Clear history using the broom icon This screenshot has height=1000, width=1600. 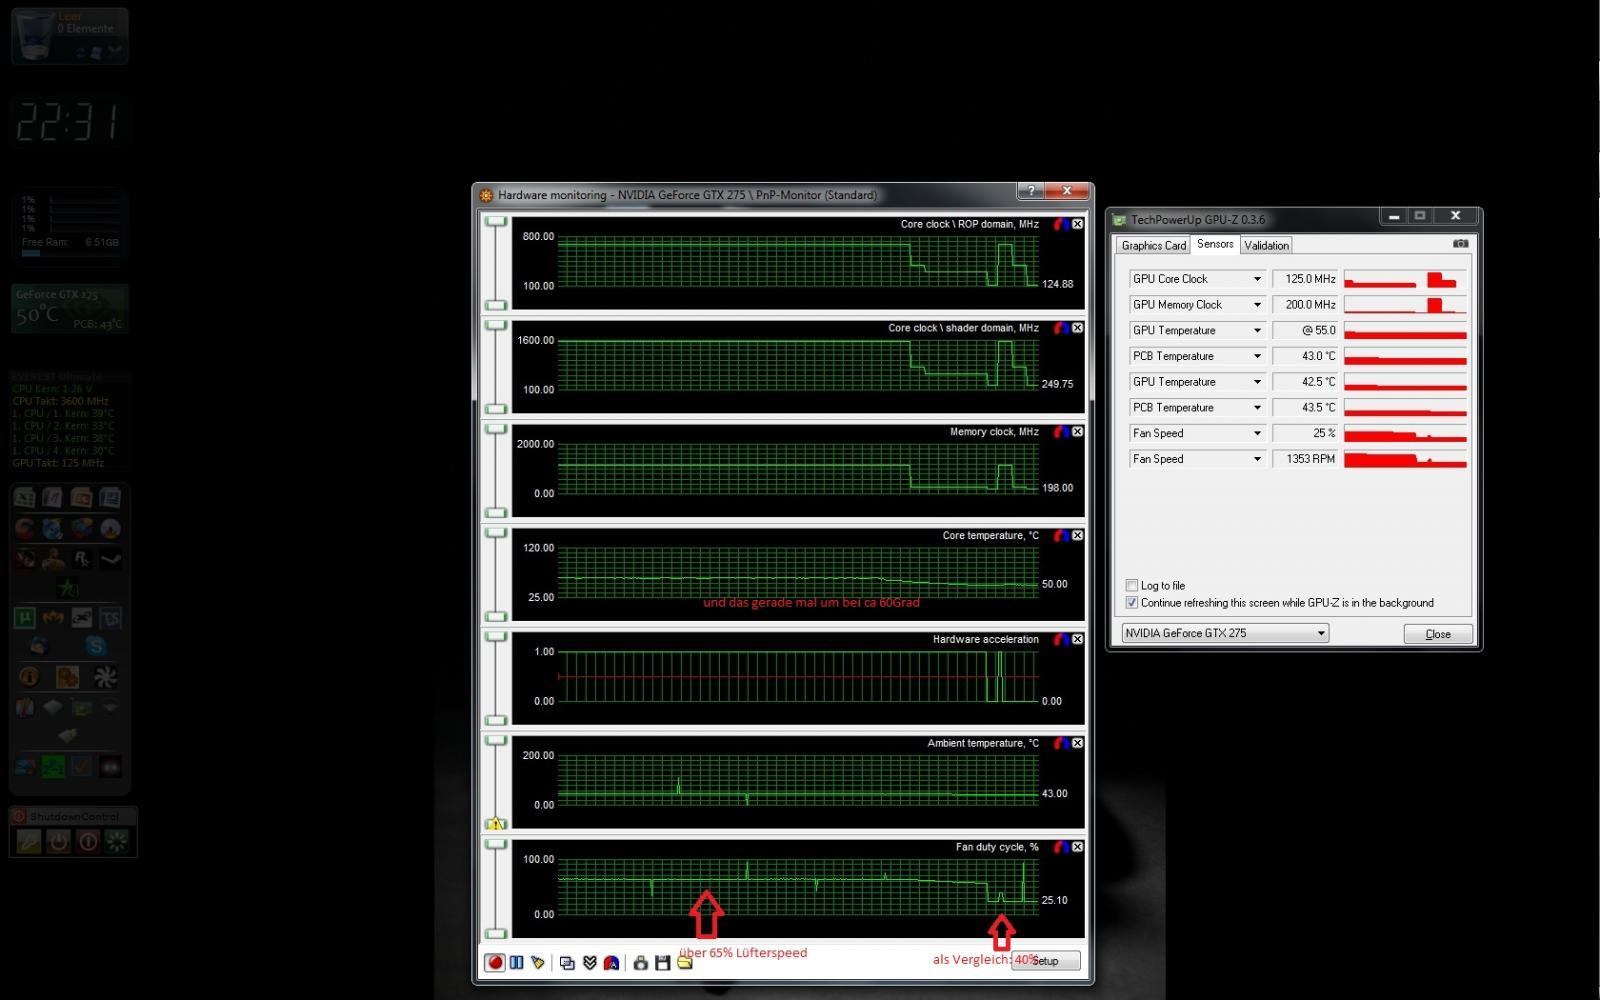538,962
